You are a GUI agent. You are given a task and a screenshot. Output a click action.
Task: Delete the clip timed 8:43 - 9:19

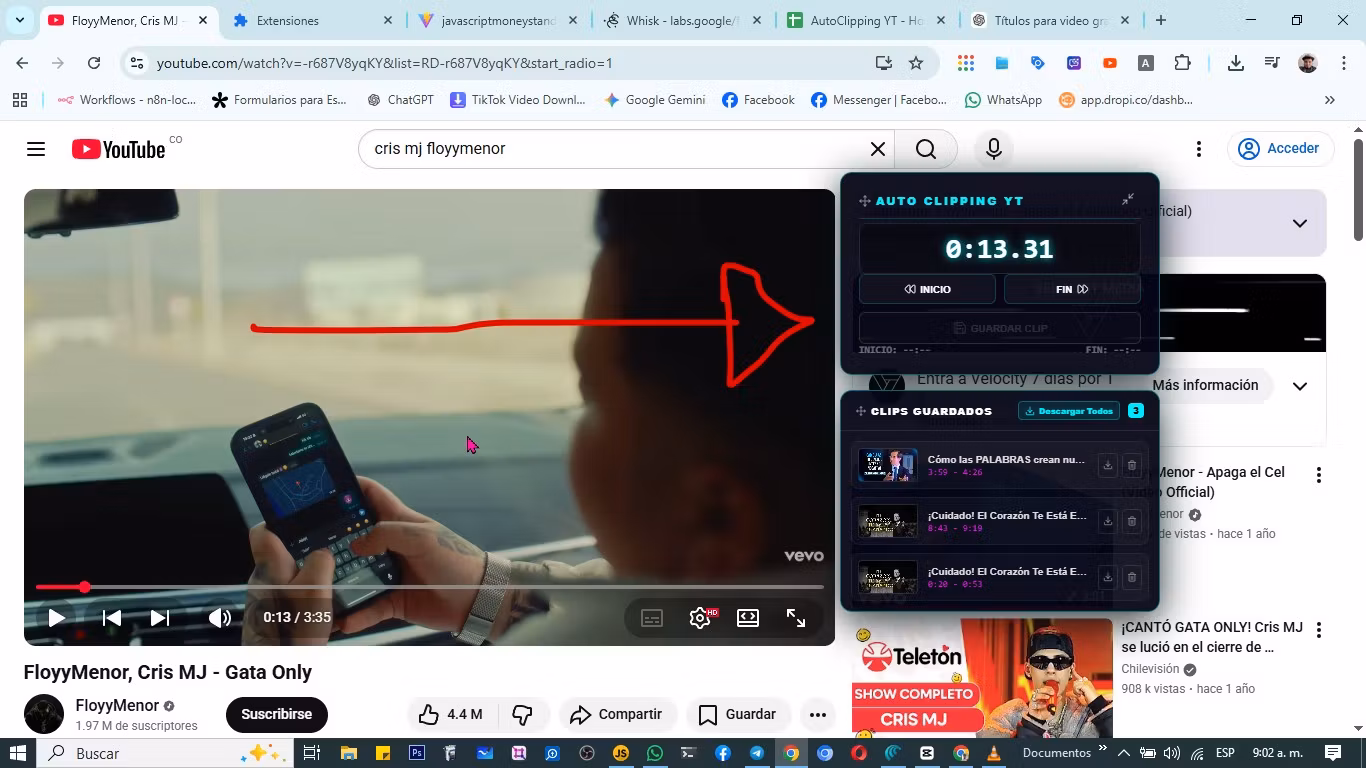1132,521
